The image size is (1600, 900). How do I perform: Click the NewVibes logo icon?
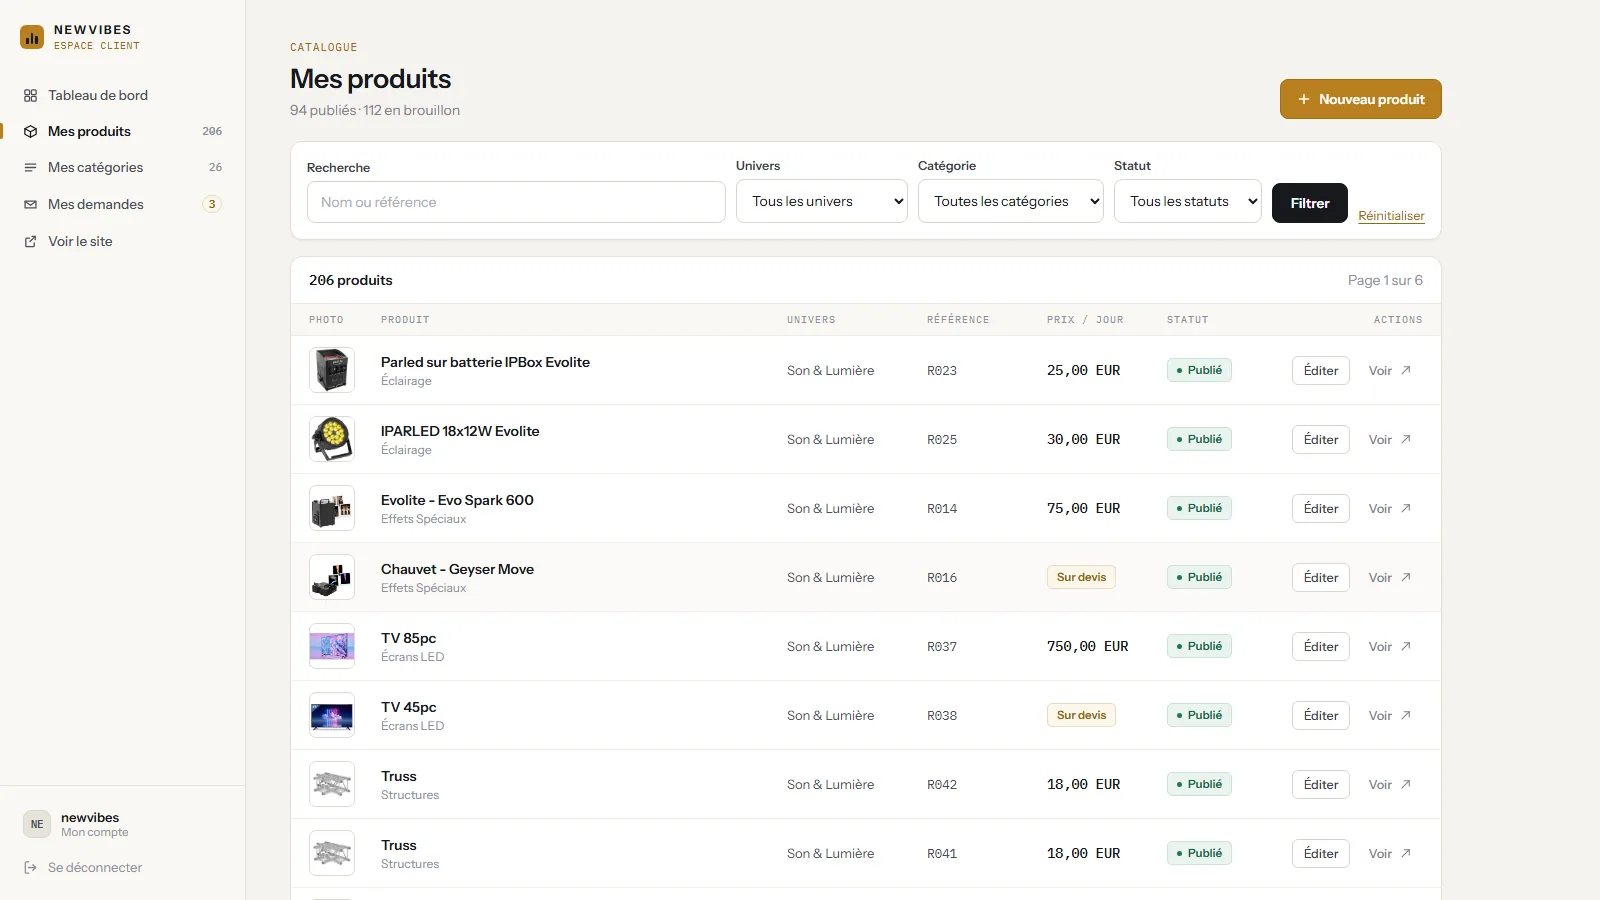coord(32,37)
